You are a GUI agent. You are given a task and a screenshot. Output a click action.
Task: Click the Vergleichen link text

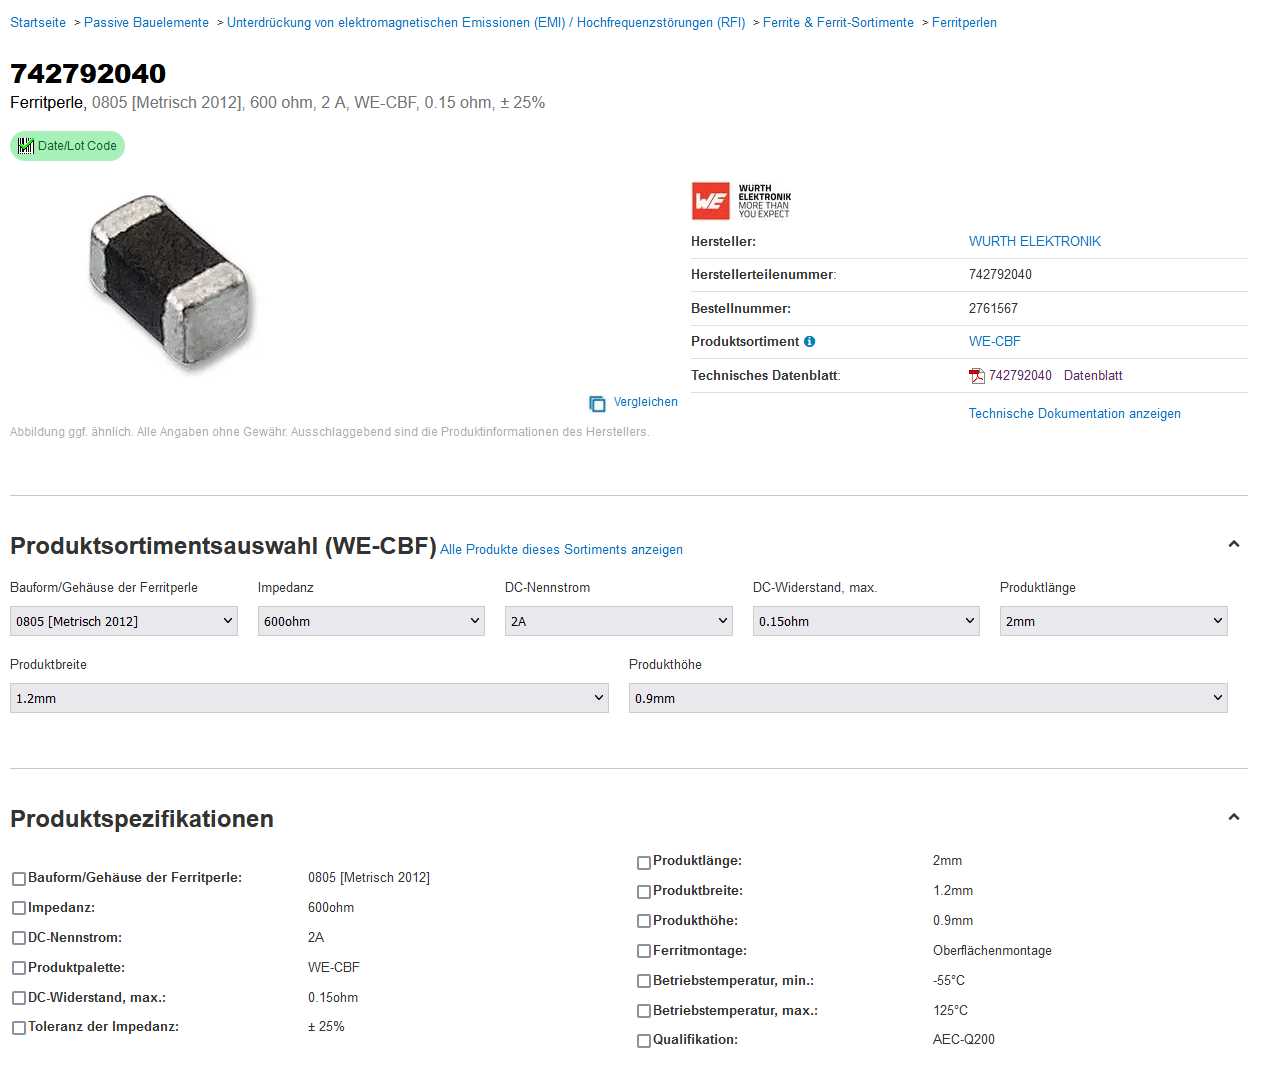(646, 402)
